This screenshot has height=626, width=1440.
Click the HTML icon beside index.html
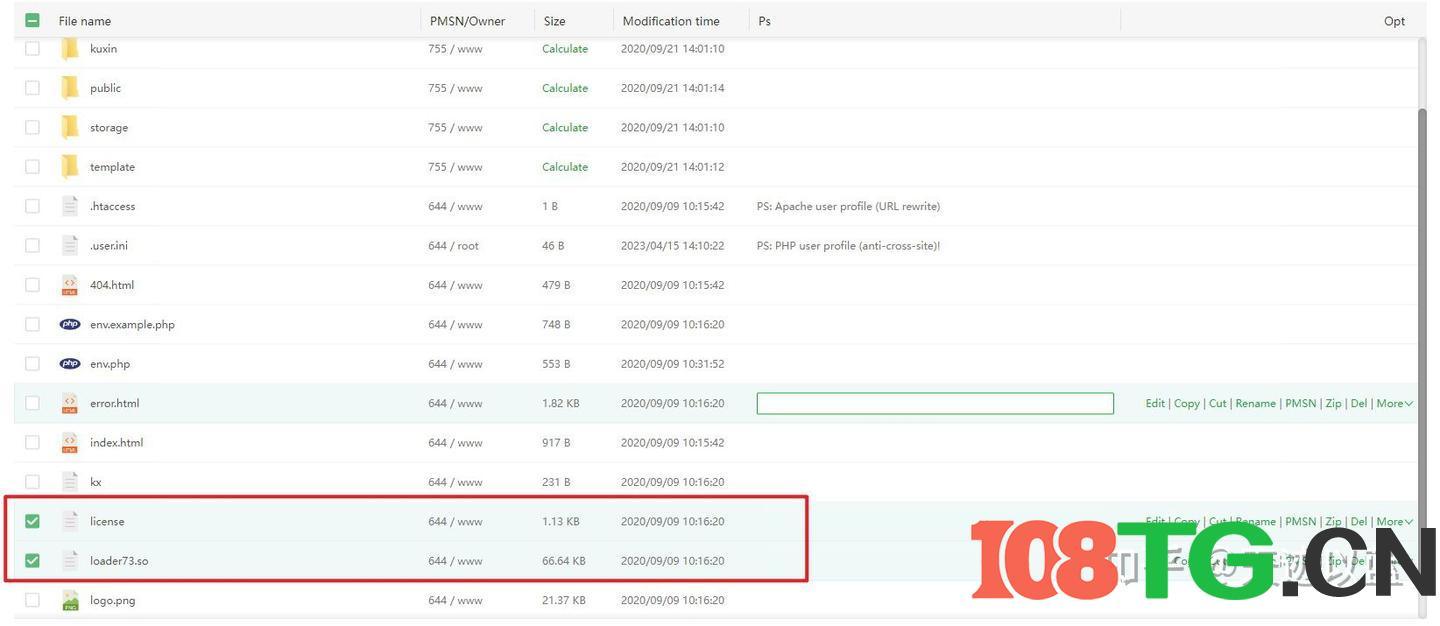(69, 441)
